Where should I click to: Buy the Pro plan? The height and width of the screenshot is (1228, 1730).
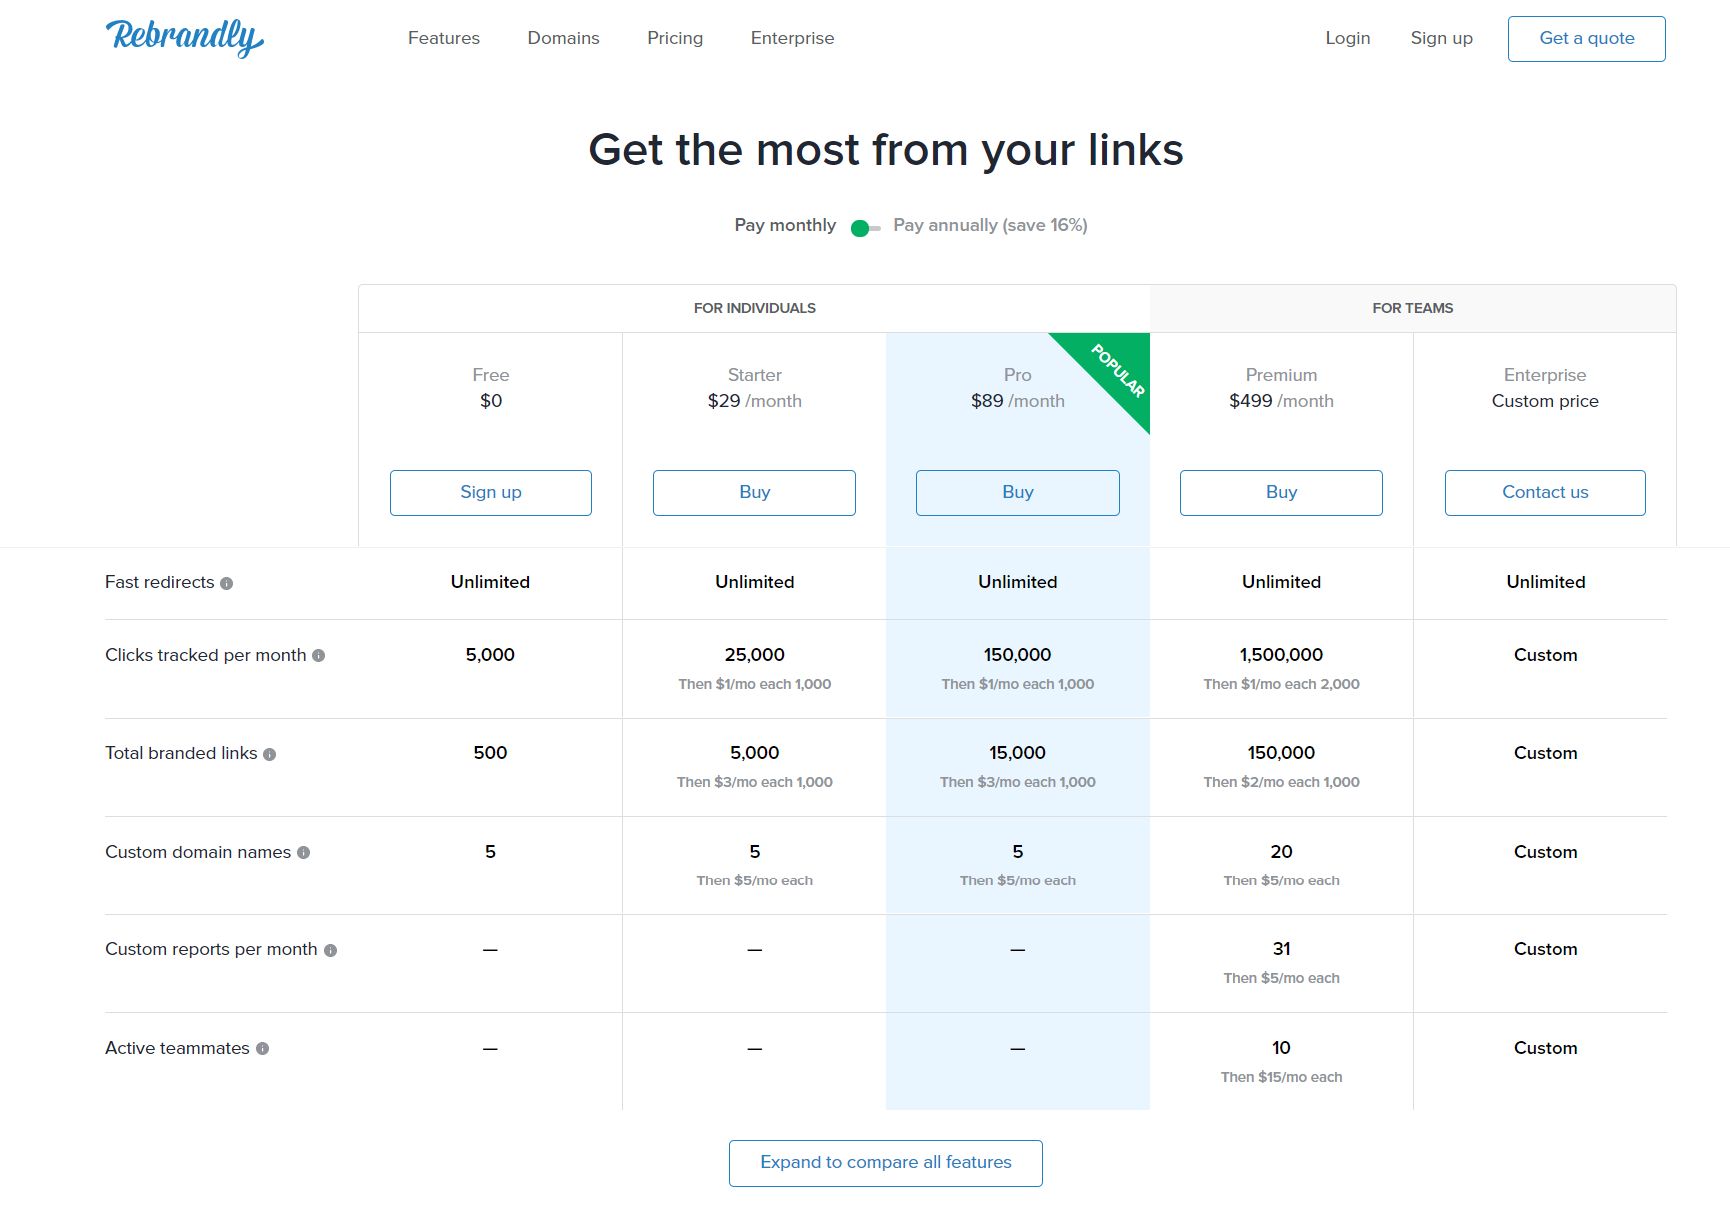1017,492
